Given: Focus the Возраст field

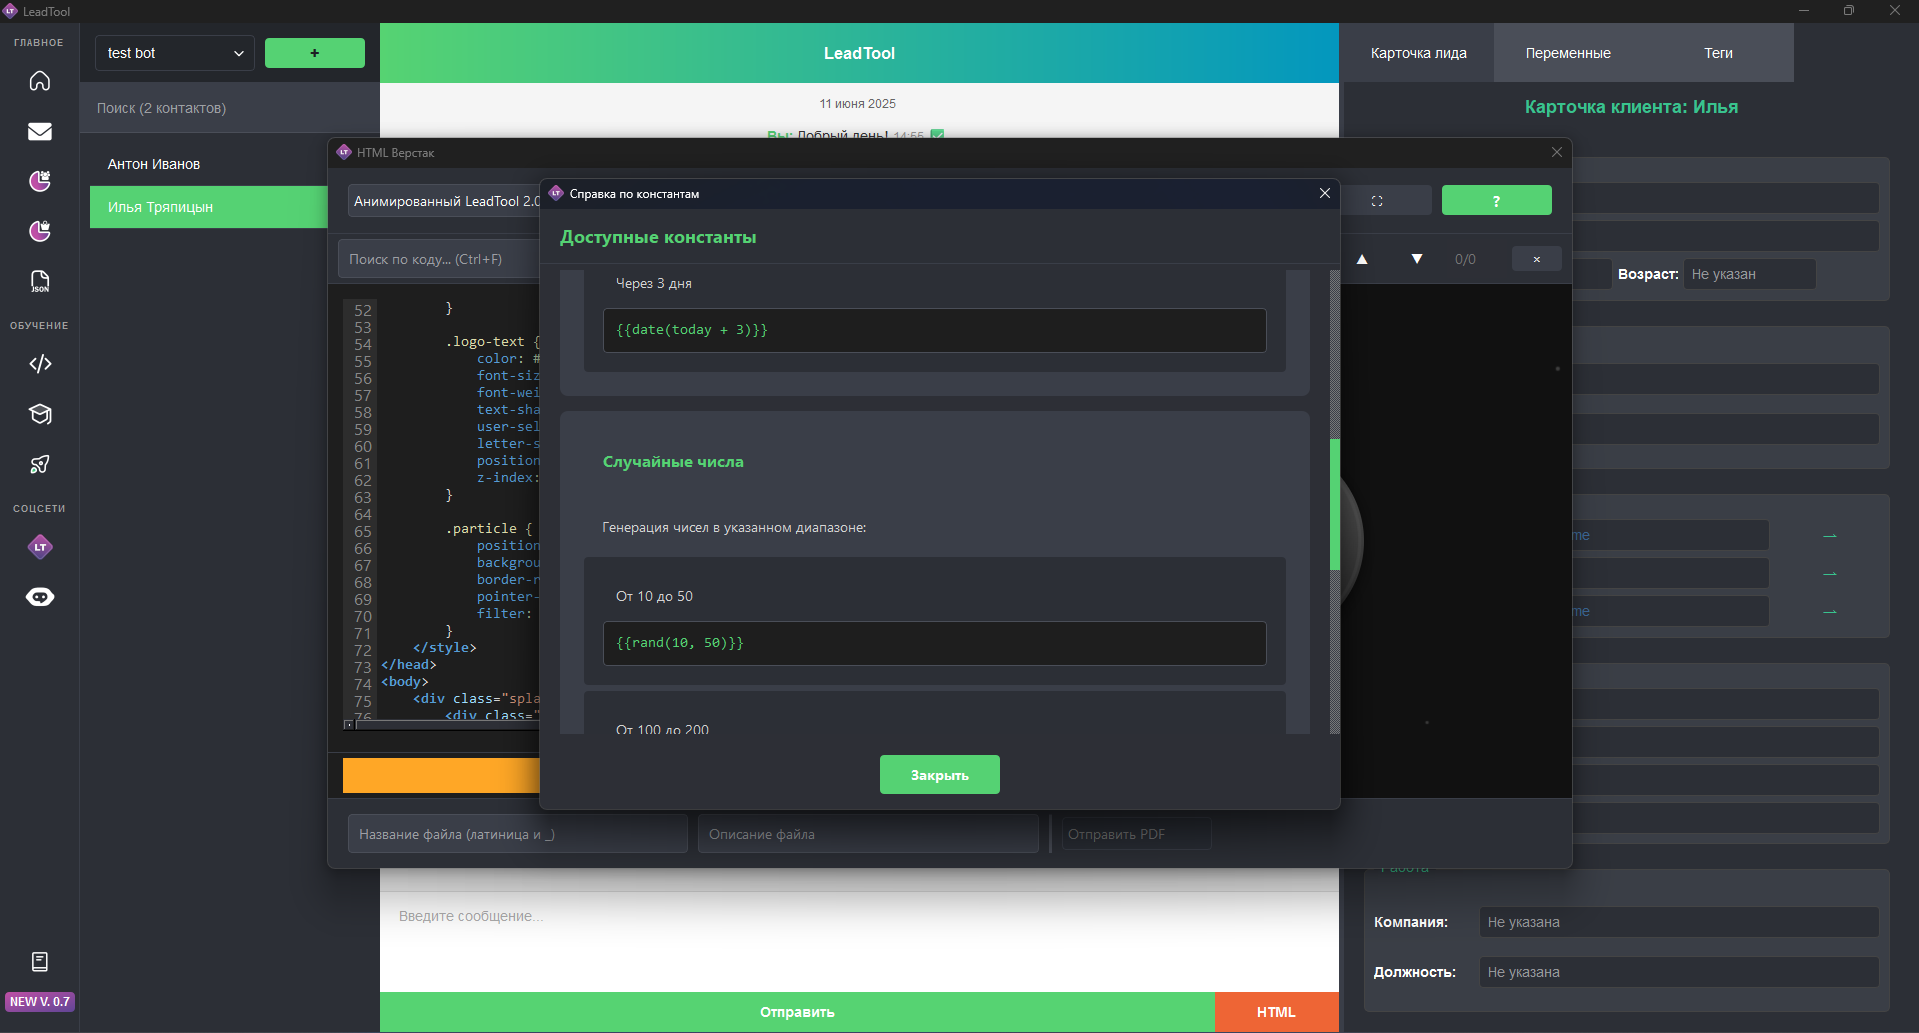Looking at the screenshot, I should pyautogui.click(x=1749, y=274).
